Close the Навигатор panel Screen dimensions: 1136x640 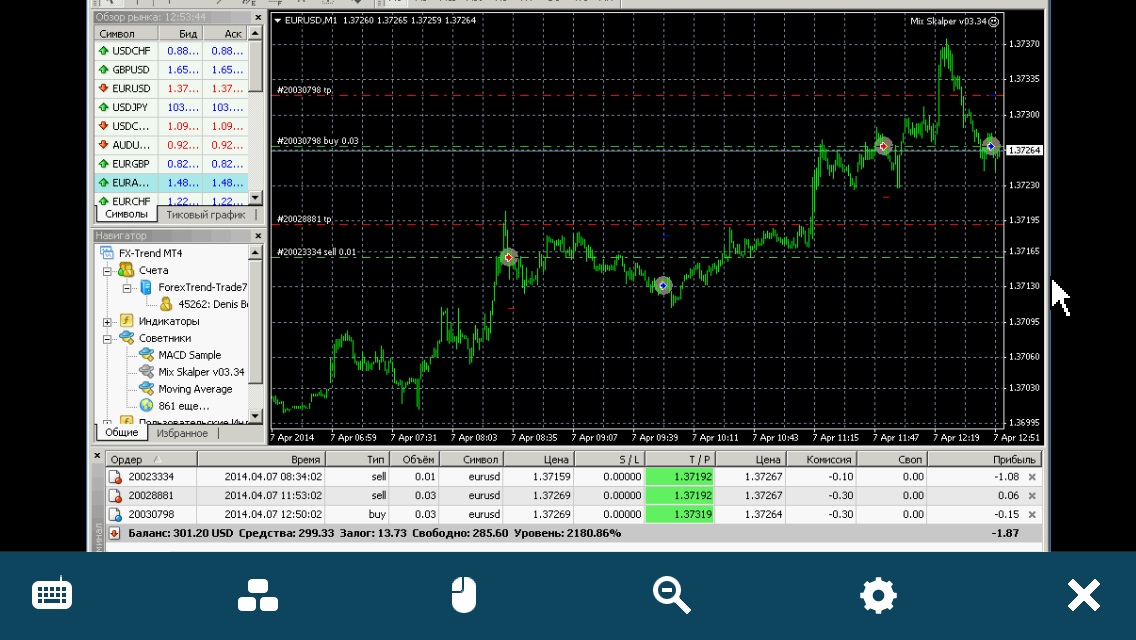click(x=258, y=236)
